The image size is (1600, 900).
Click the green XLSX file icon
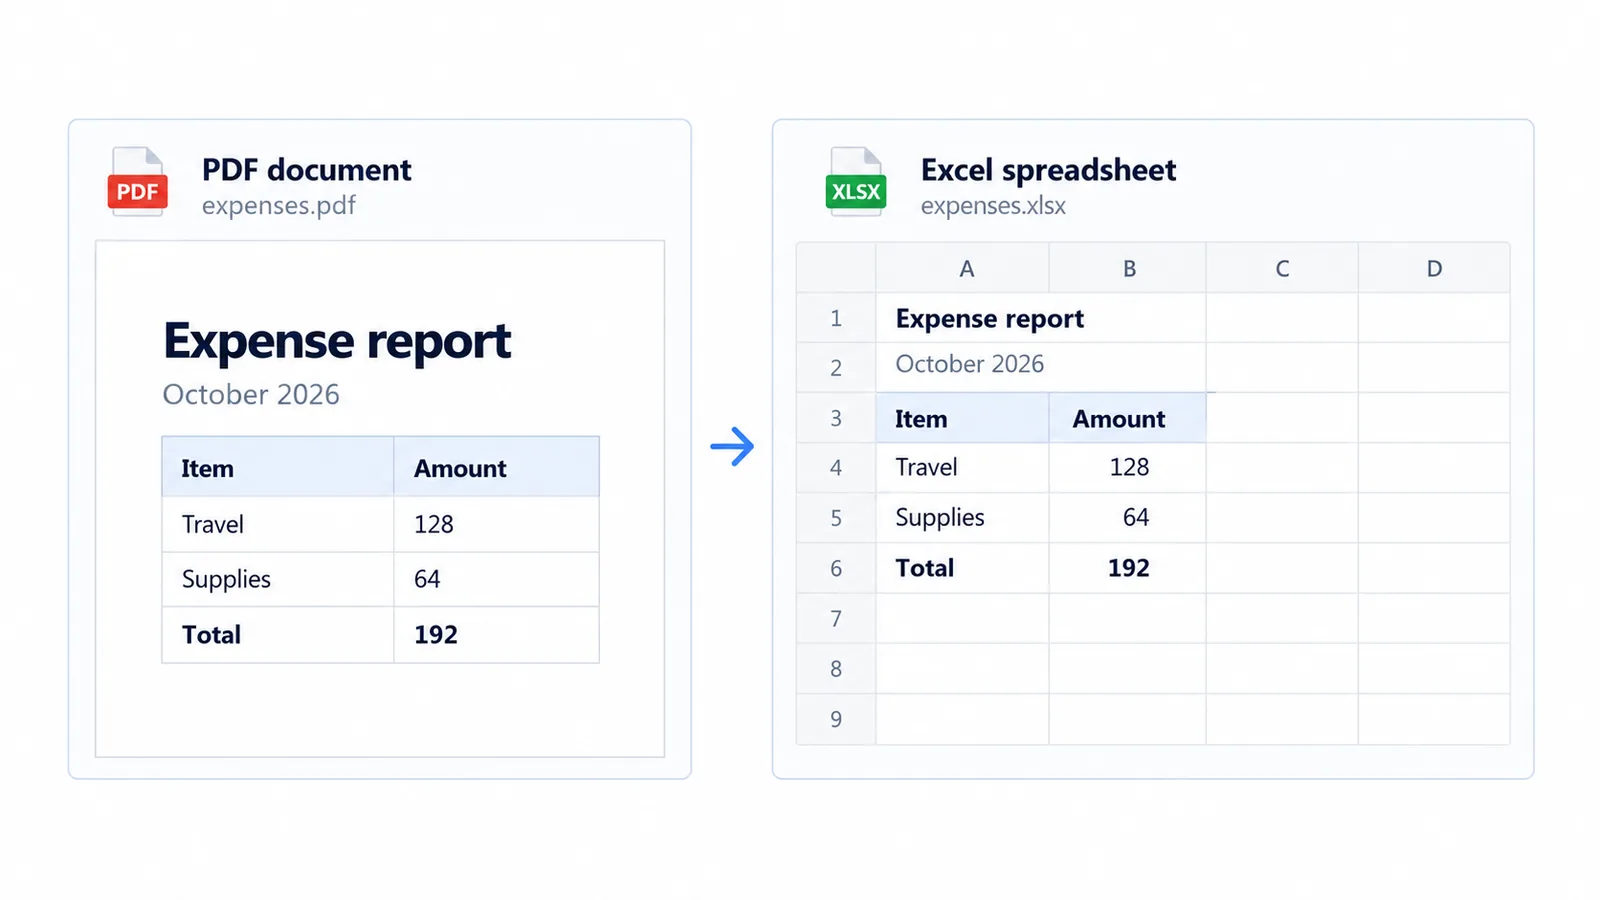coord(856,182)
